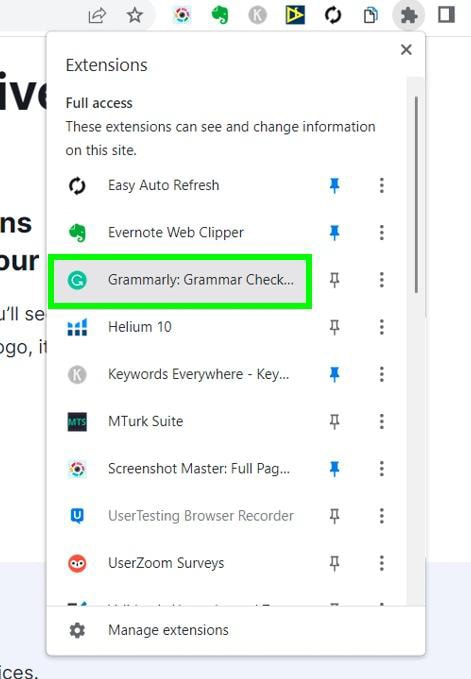The image size is (471, 679).
Task: Open the Evernote elephant icon in toolbar
Action: pos(220,16)
